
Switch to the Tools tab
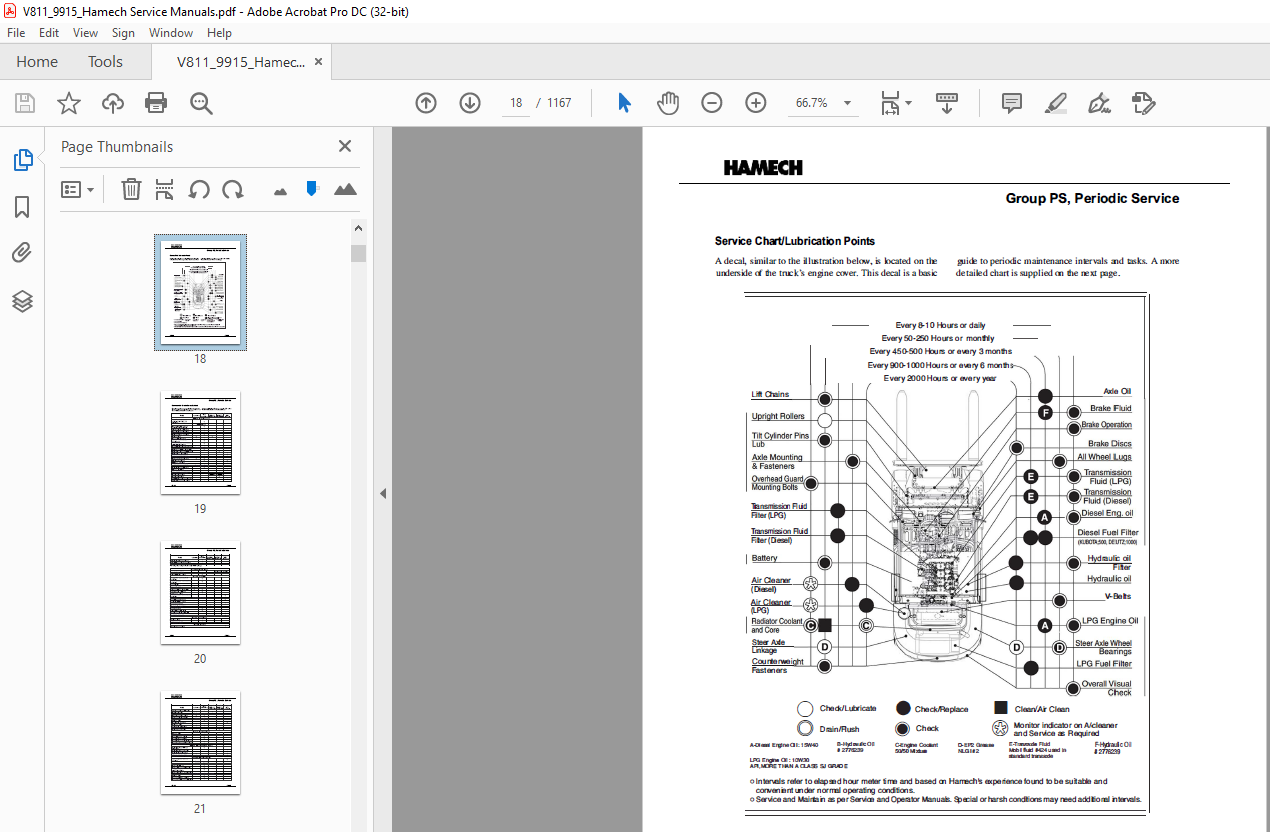click(x=105, y=62)
